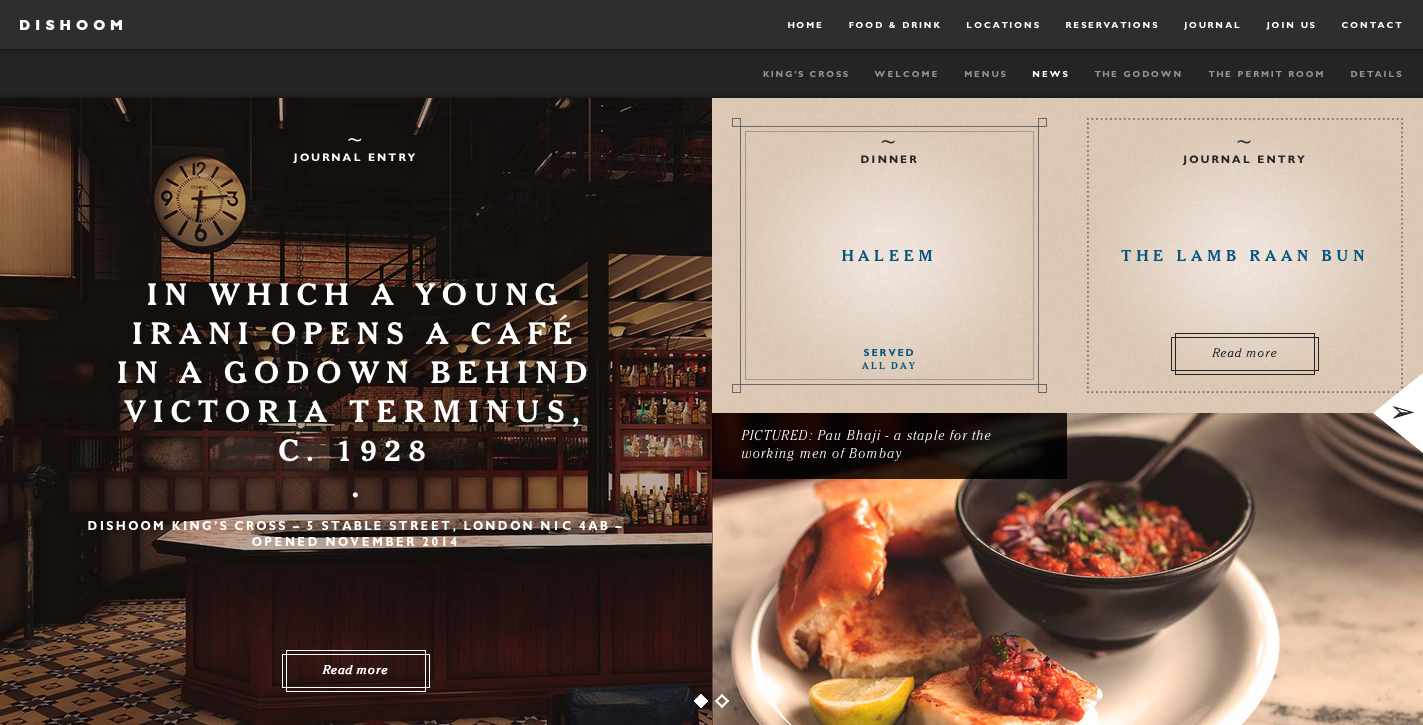Open the Food & Drink menu
Screen dimensions: 1423x725
point(895,25)
